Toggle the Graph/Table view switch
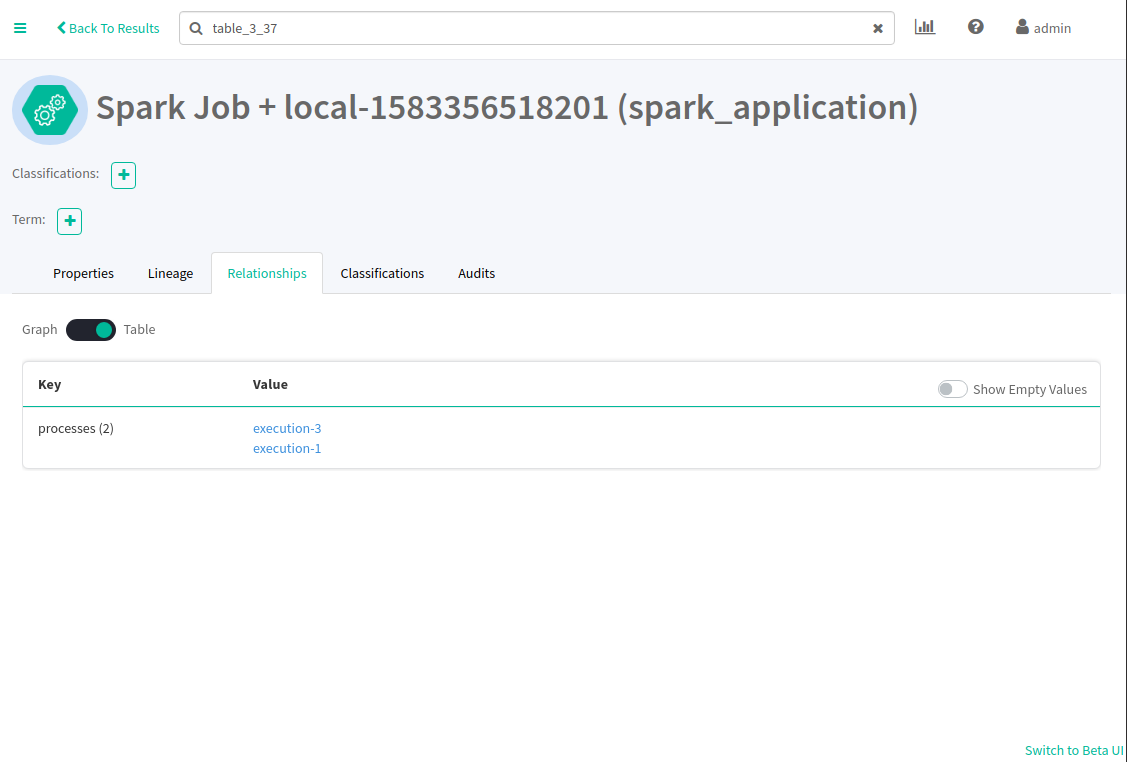The width and height of the screenshot is (1127, 762). 91,330
